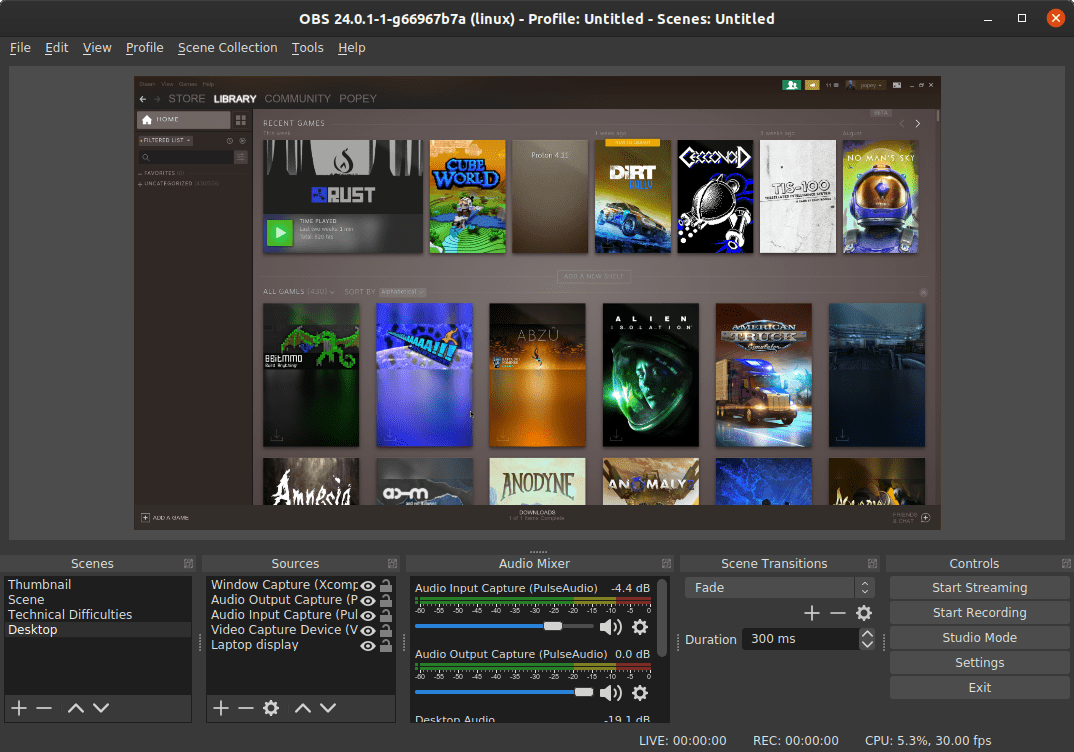The width and height of the screenshot is (1074, 752).
Task: Toggle visibility of Laptop display source
Action: pos(368,646)
